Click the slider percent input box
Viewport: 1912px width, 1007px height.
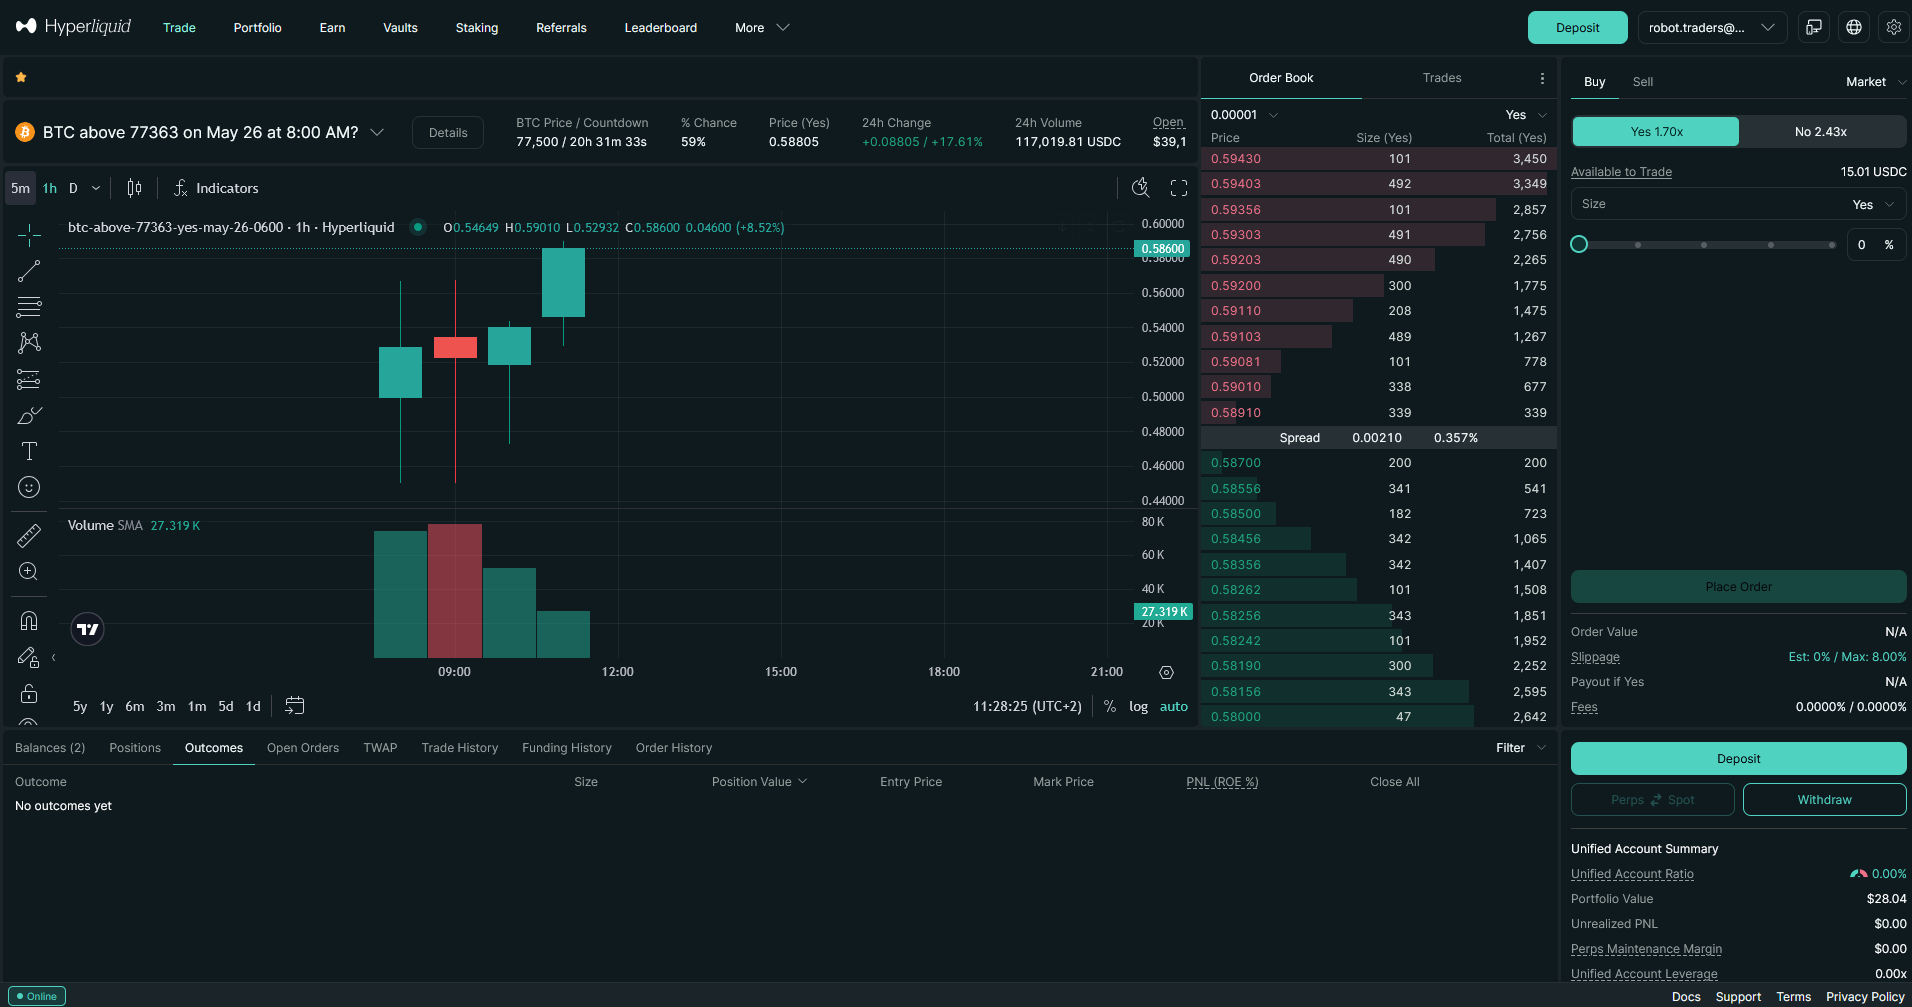tap(1875, 244)
